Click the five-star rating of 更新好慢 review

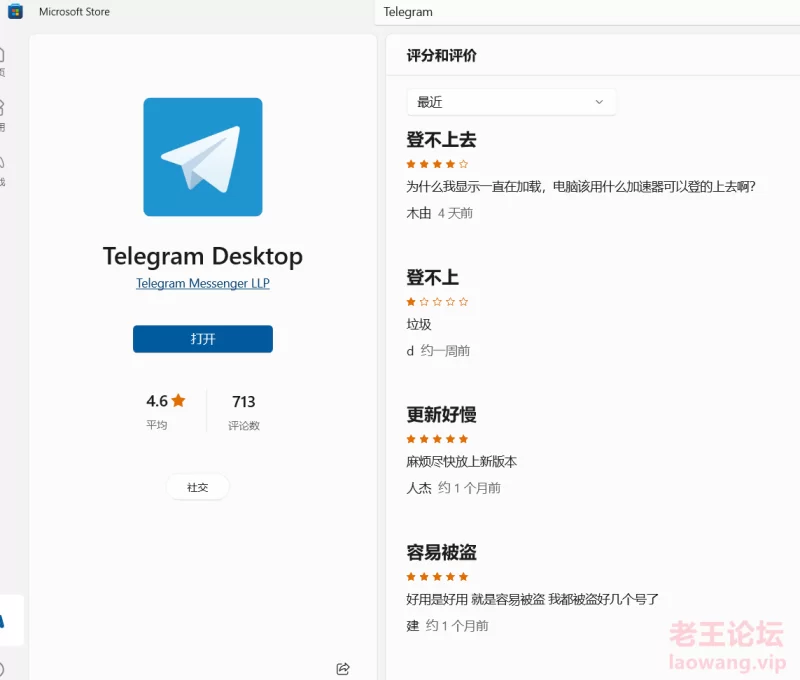(437, 439)
